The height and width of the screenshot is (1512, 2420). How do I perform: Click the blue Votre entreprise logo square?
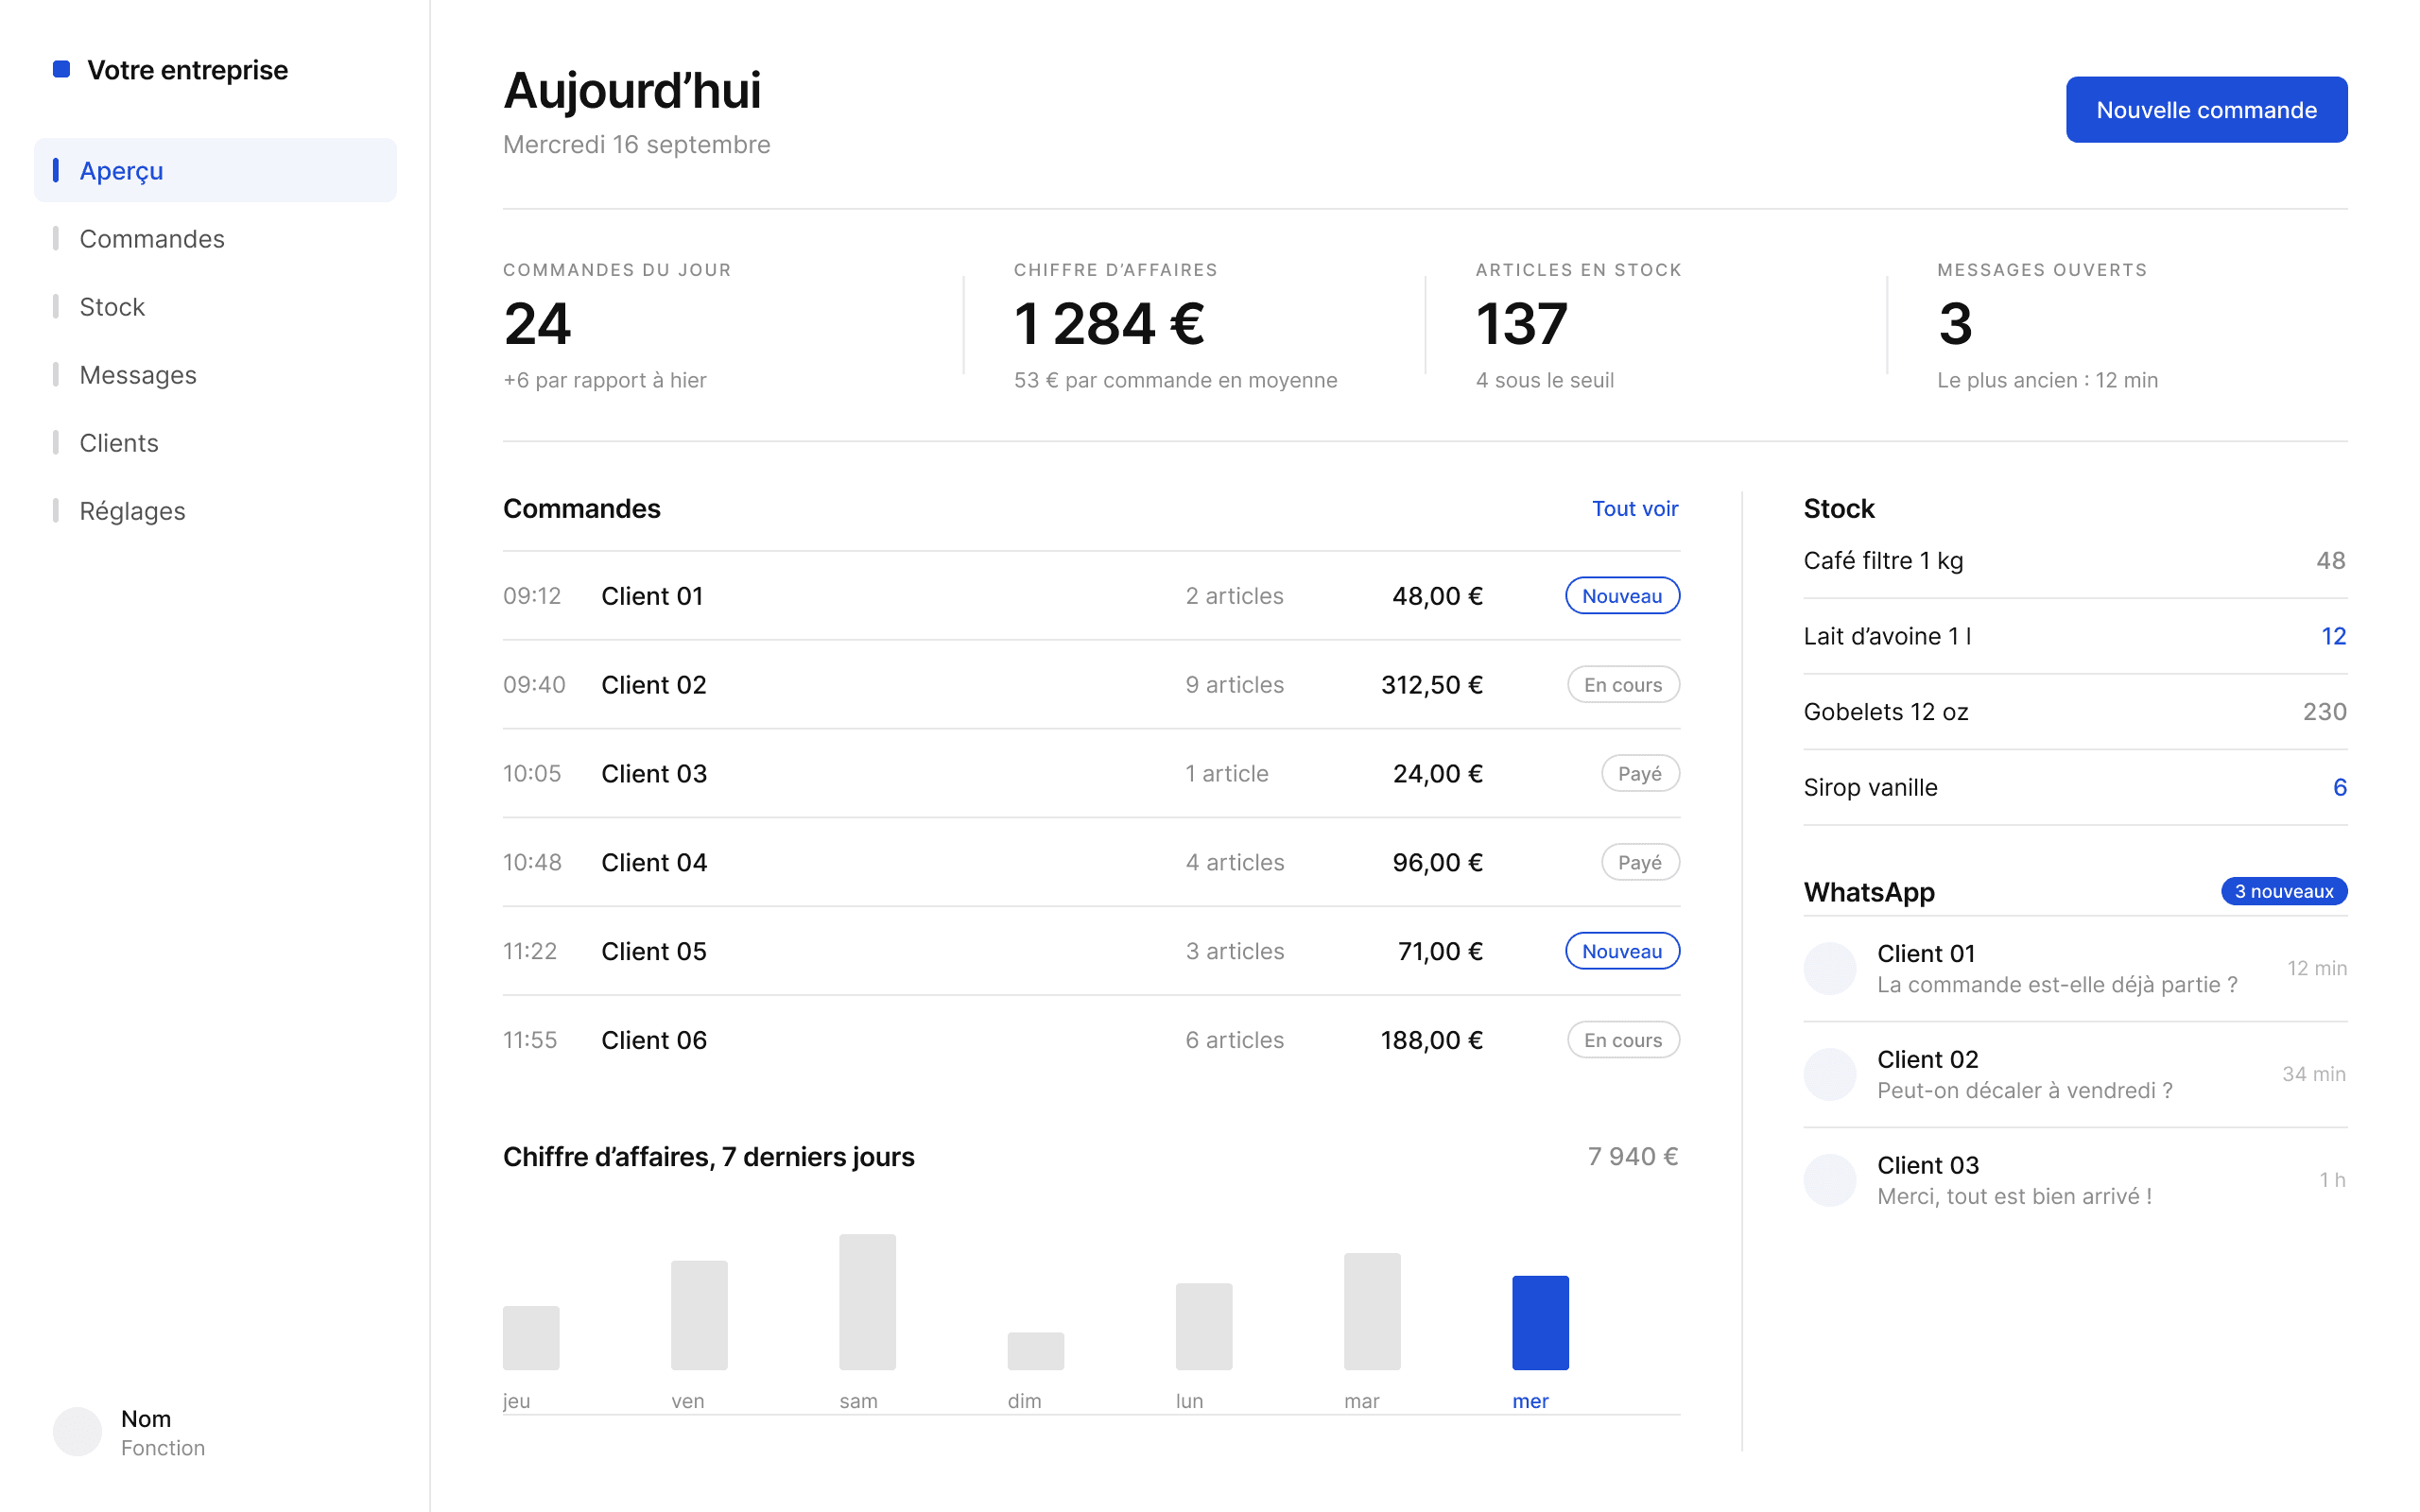[61, 69]
